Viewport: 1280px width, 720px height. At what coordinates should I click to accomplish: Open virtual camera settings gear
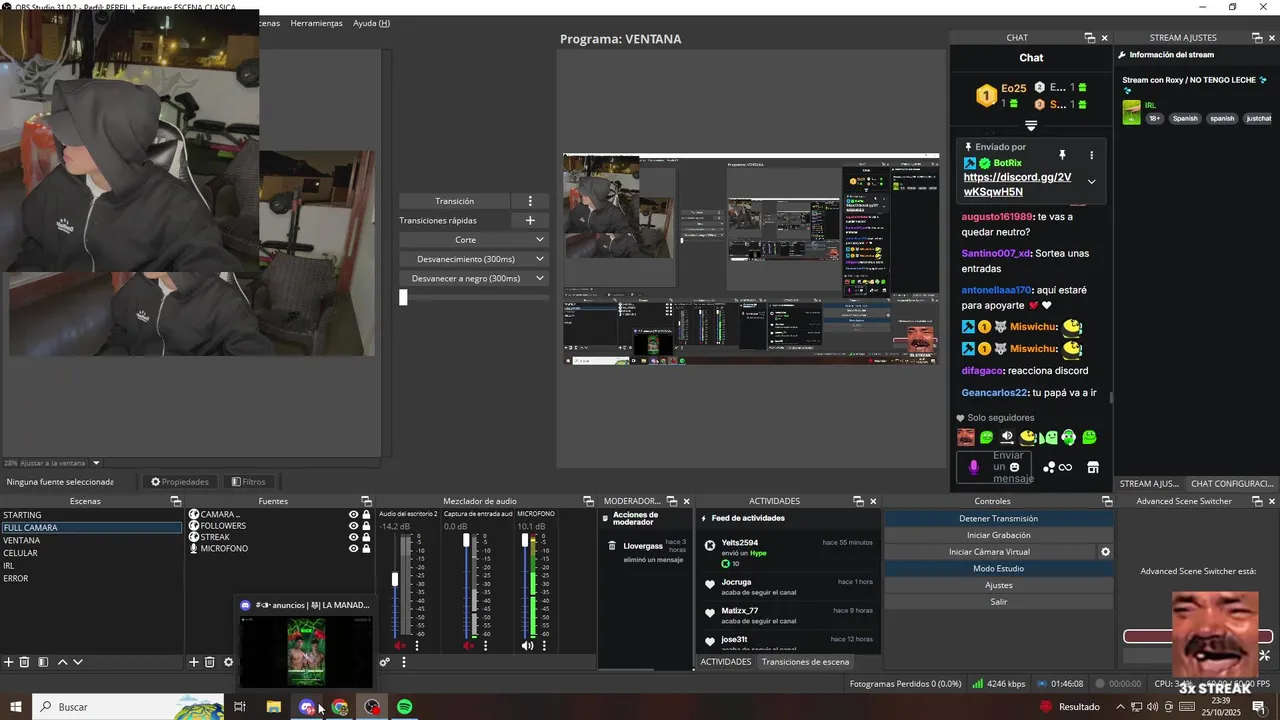[1105, 552]
